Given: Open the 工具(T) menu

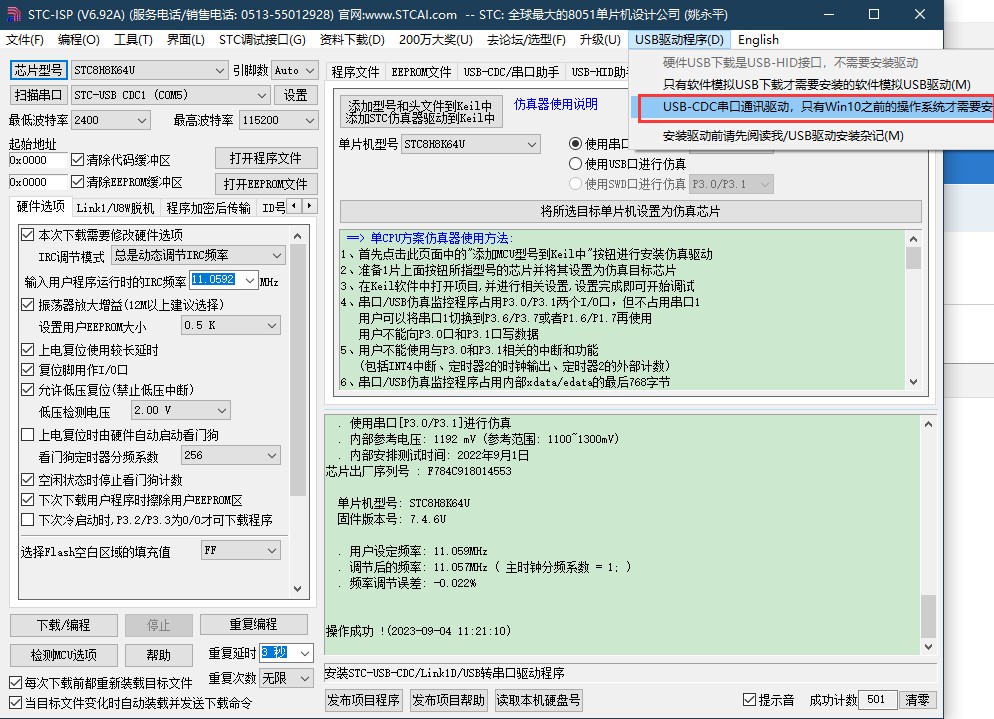Looking at the screenshot, I should (x=133, y=39).
